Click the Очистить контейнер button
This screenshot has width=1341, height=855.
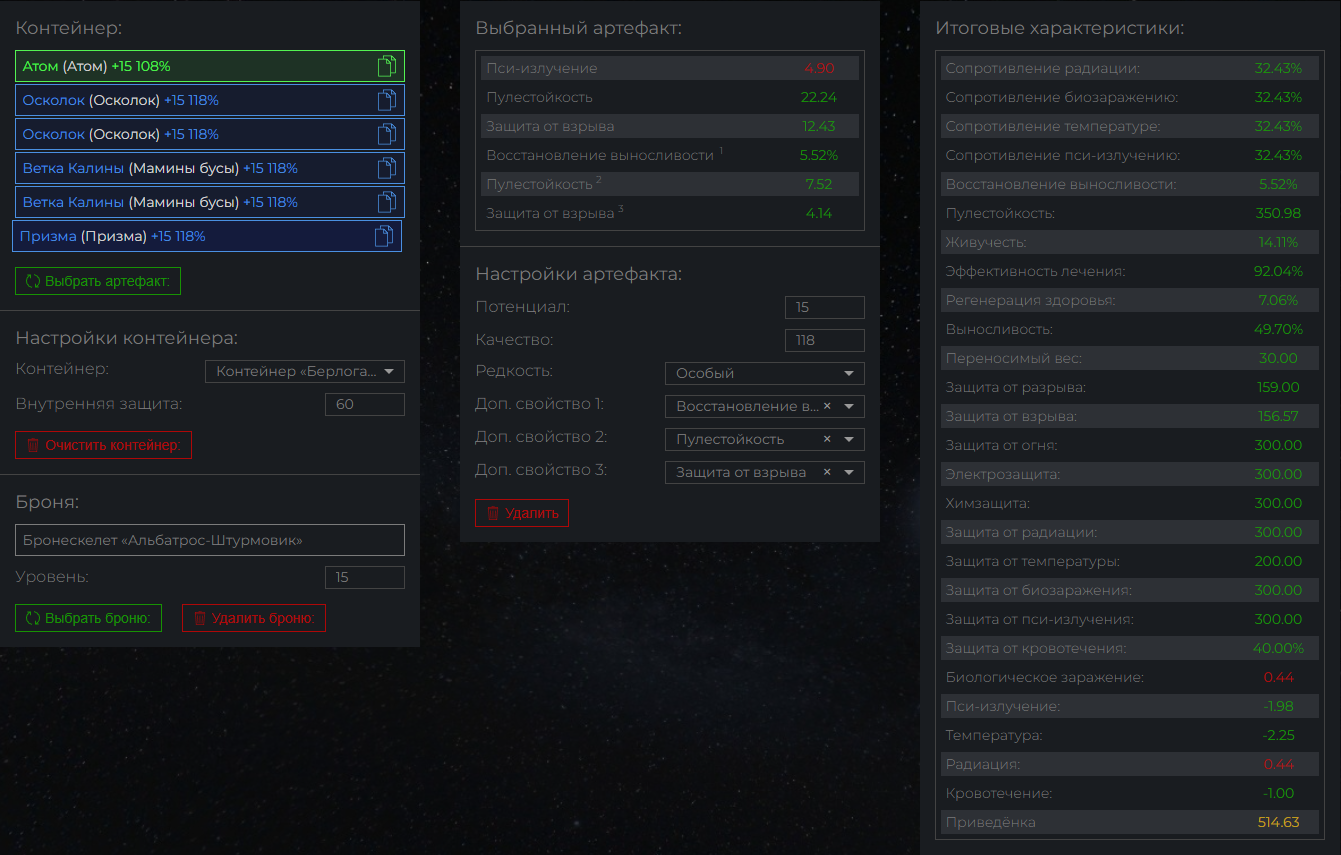(x=103, y=445)
